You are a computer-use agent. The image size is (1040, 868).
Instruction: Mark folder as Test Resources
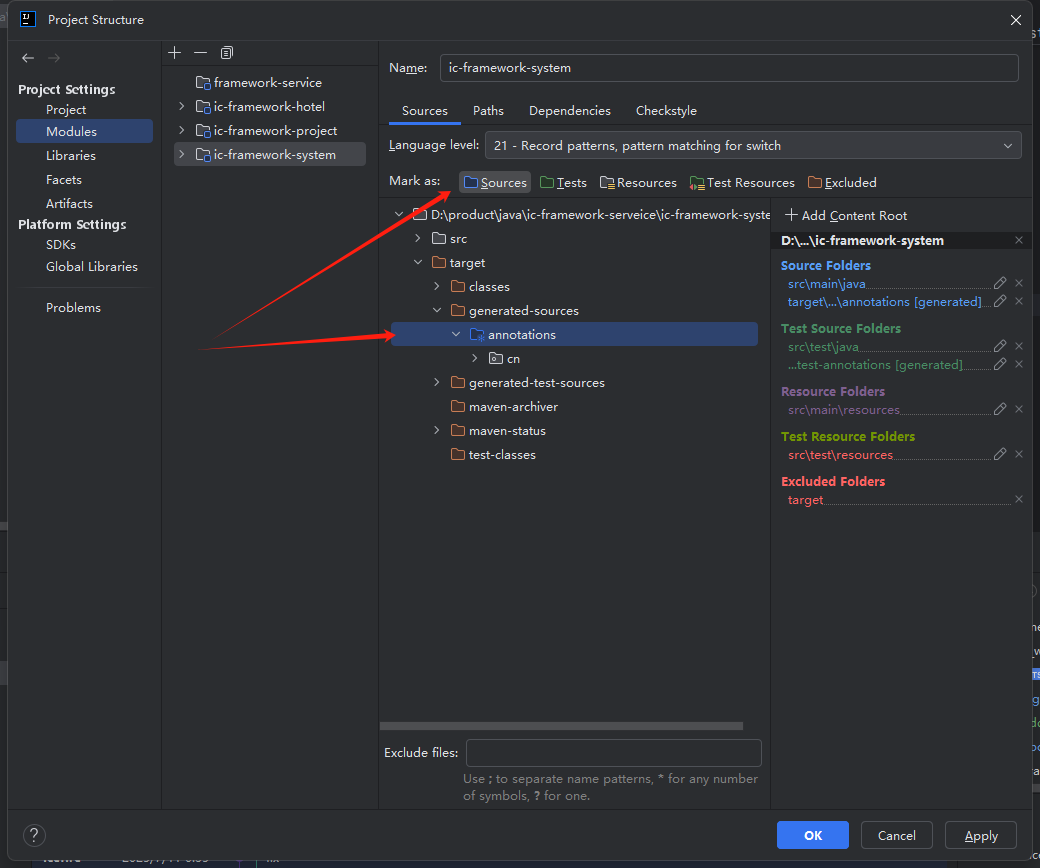tap(742, 183)
